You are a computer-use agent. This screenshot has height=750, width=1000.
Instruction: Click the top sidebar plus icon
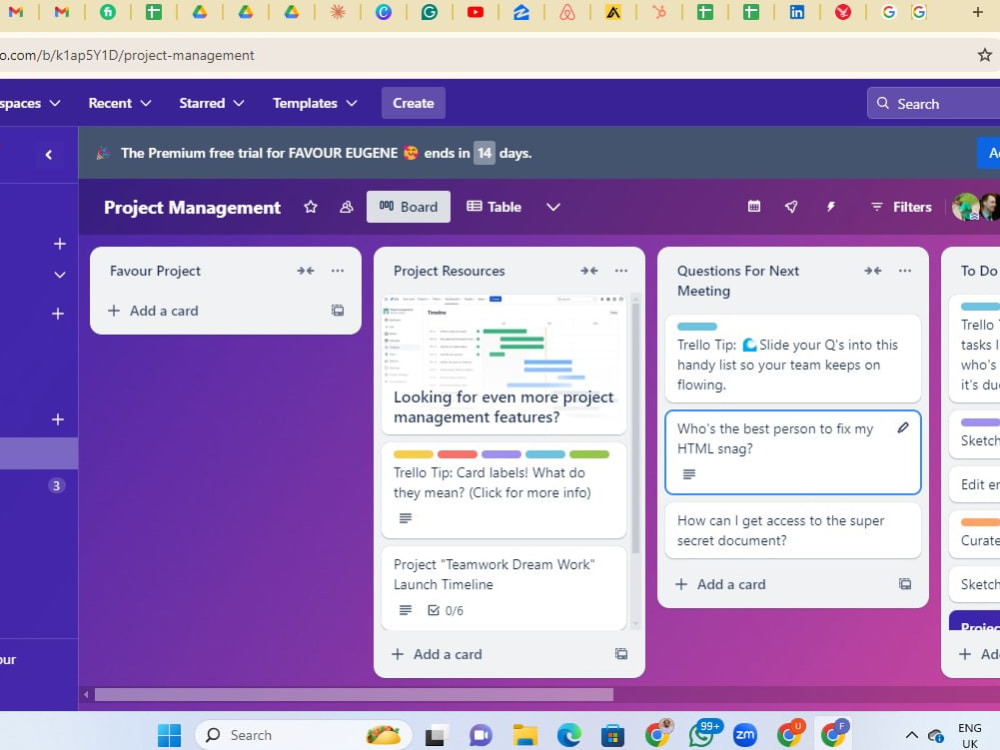point(60,244)
